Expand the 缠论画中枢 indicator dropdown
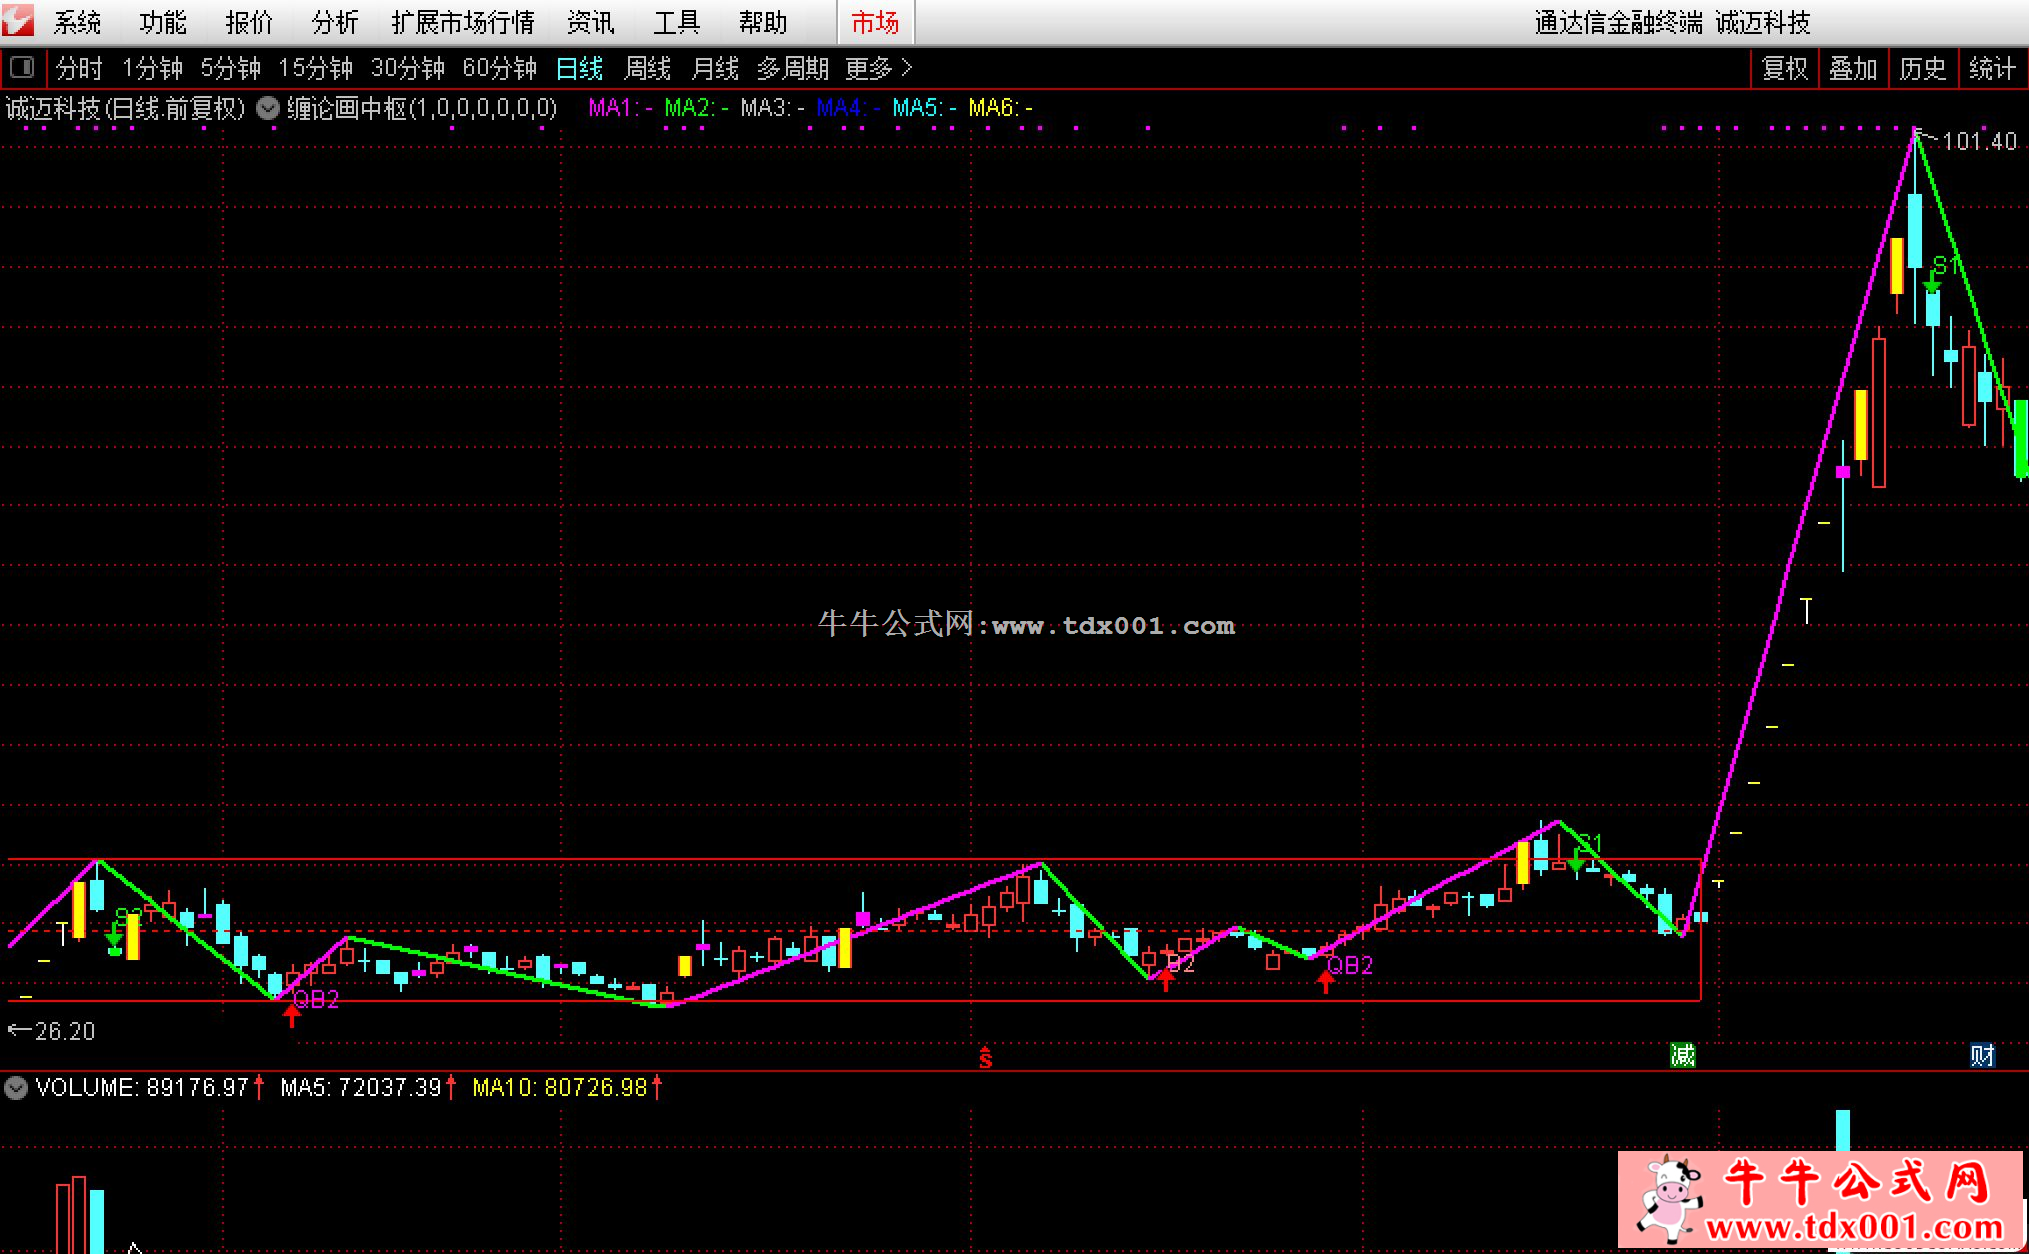This screenshot has width=2029, height=1254. [268, 108]
